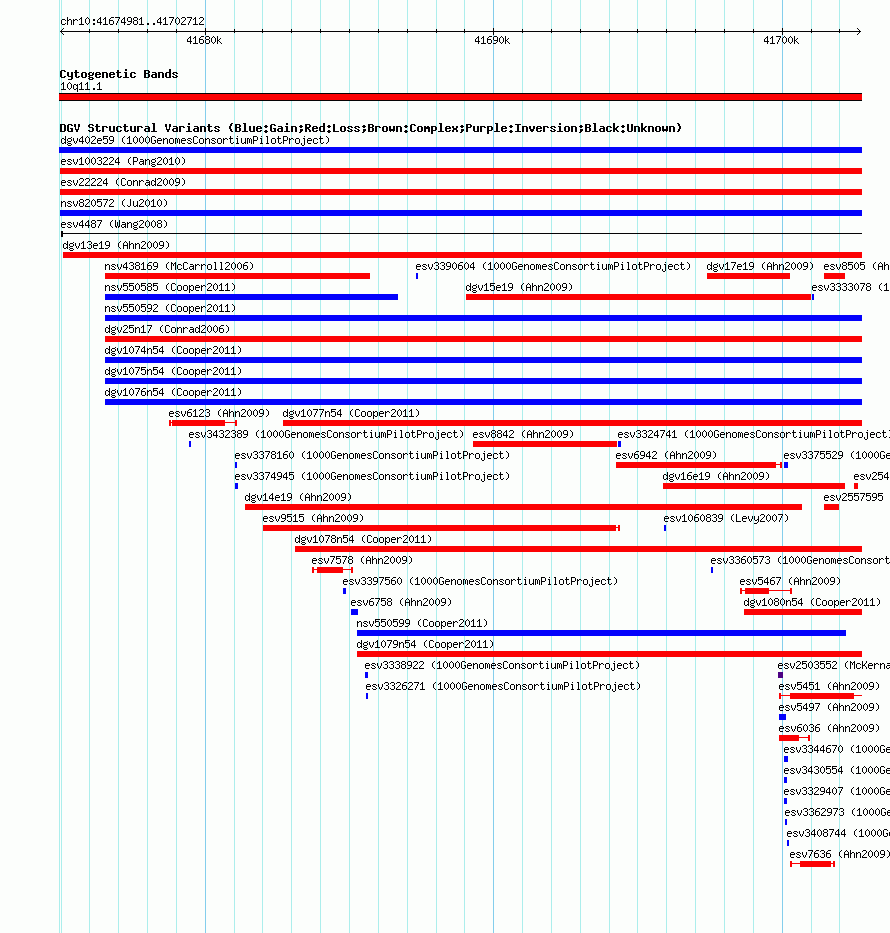The image size is (890, 933).
Task: Click red loss bar under nsv438169
Action: 237,276
